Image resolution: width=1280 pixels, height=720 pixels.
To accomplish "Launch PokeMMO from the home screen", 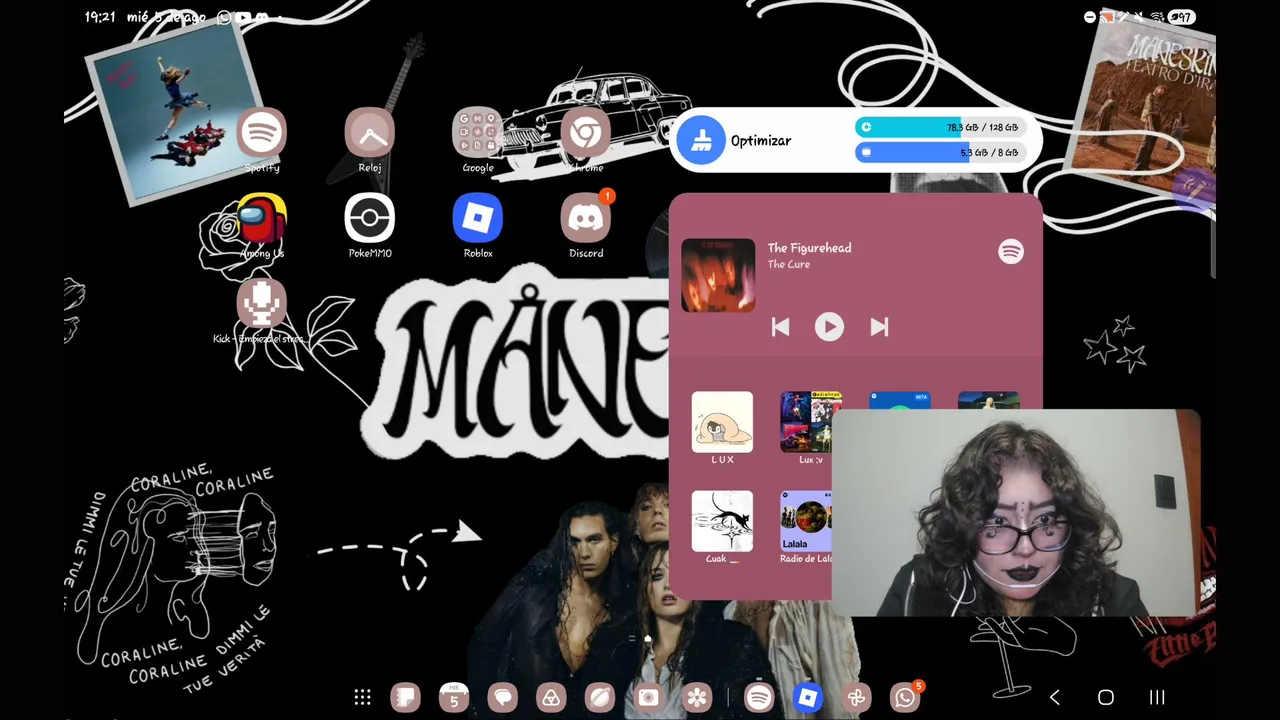I will (370, 218).
